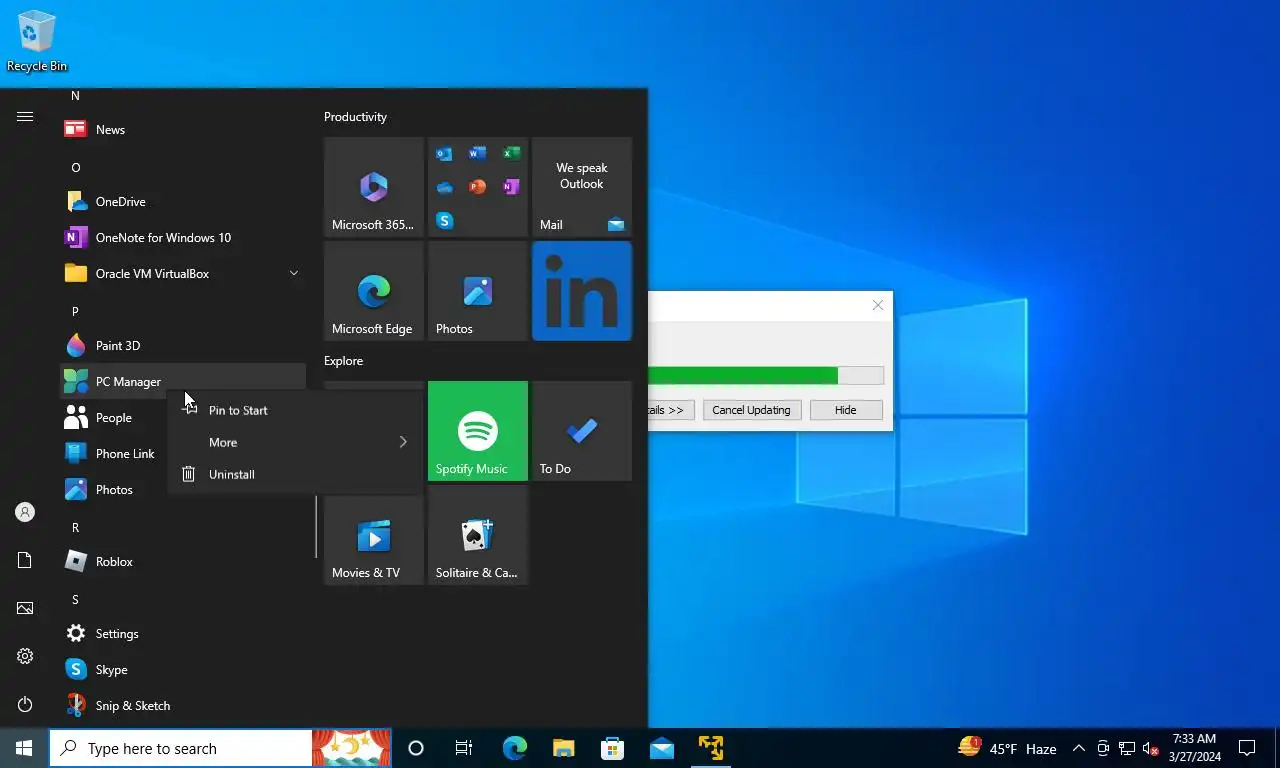Click the Explore group heading
The width and height of the screenshot is (1280, 768).
tap(343, 360)
